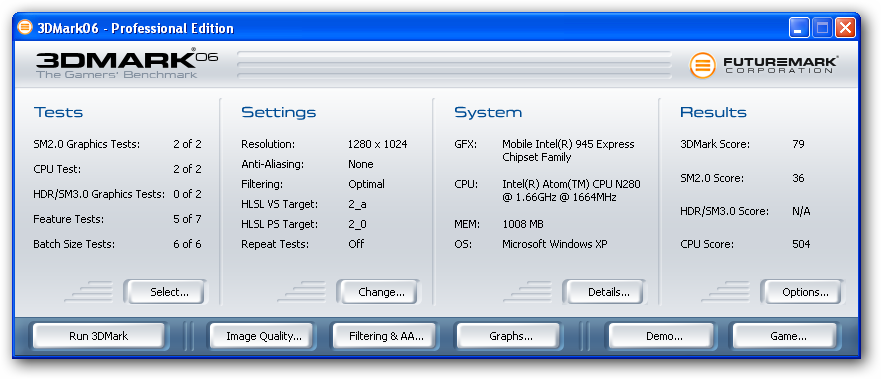Screen dimensions: 881x379
Task: Open the Graphs... tool
Action: pyautogui.click(x=508, y=336)
